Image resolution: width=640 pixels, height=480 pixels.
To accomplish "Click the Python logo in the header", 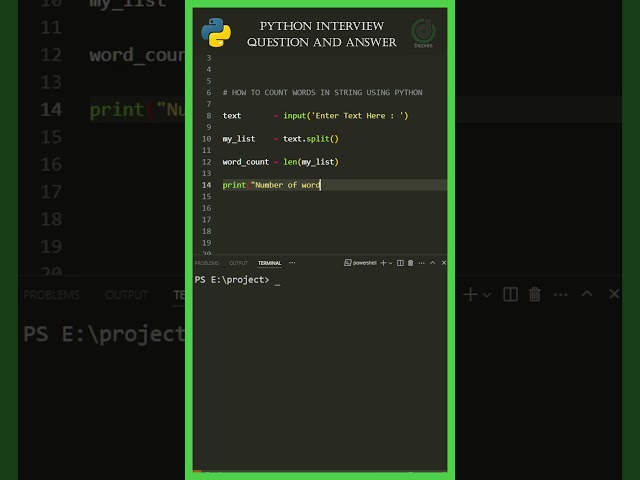I will click(216, 32).
